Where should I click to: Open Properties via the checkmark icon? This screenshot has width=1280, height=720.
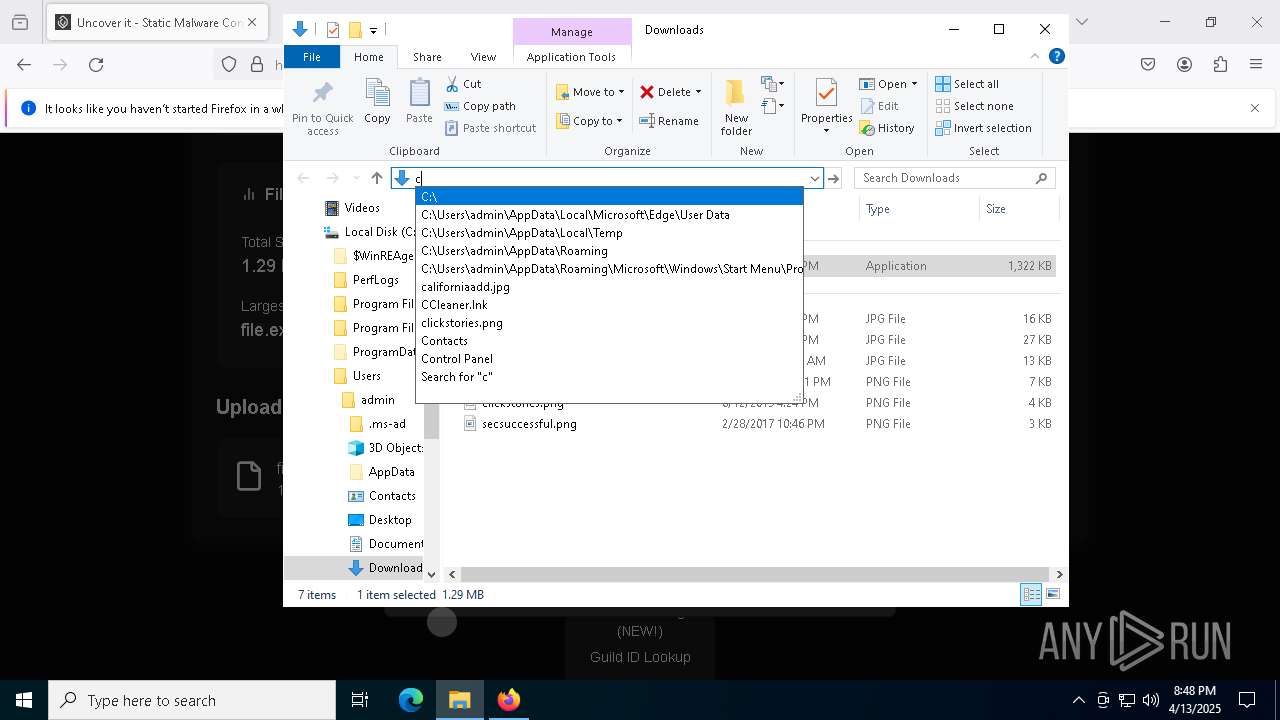(826, 93)
